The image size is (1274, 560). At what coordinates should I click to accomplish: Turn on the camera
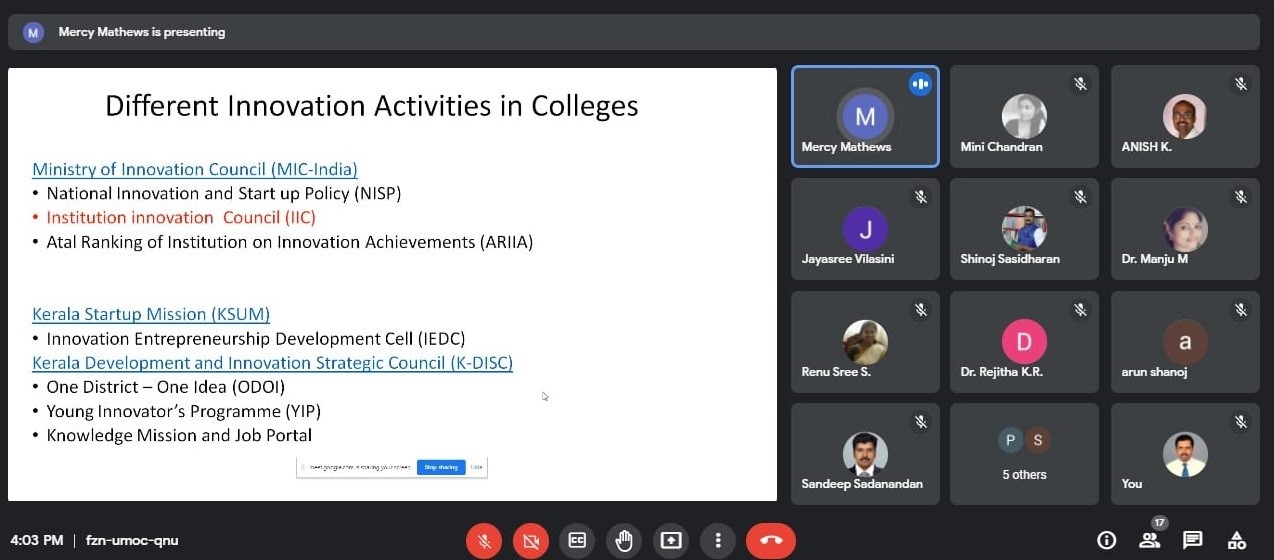coord(530,541)
